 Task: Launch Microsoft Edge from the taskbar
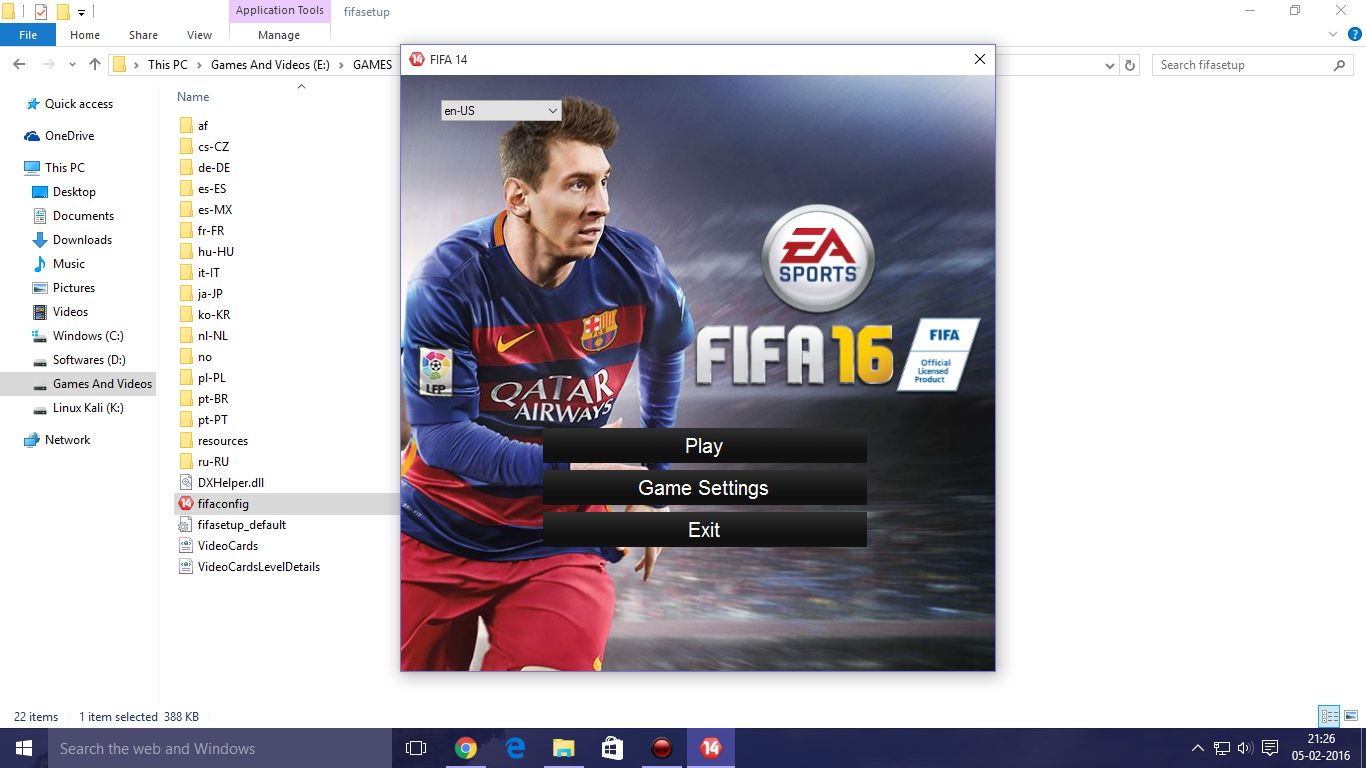[515, 748]
